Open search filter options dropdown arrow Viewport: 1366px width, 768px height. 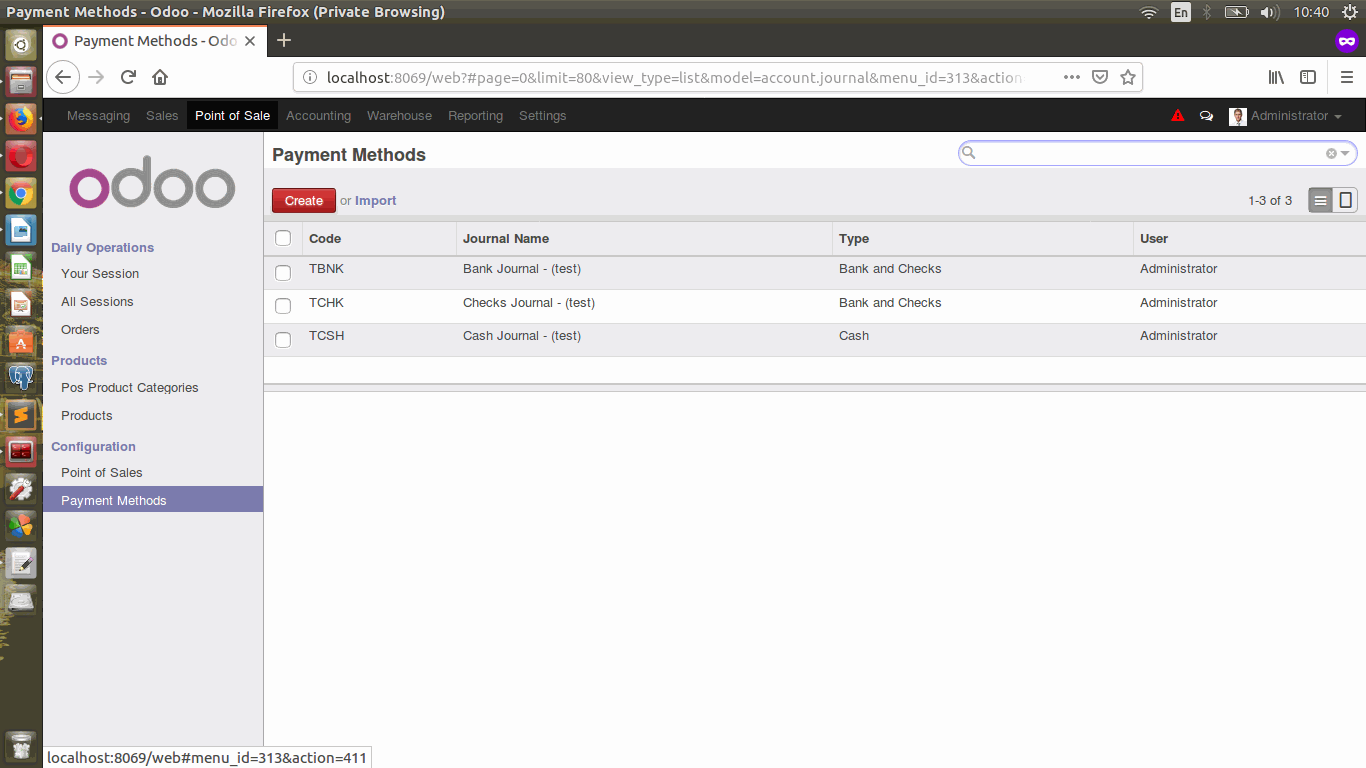[1346, 153]
